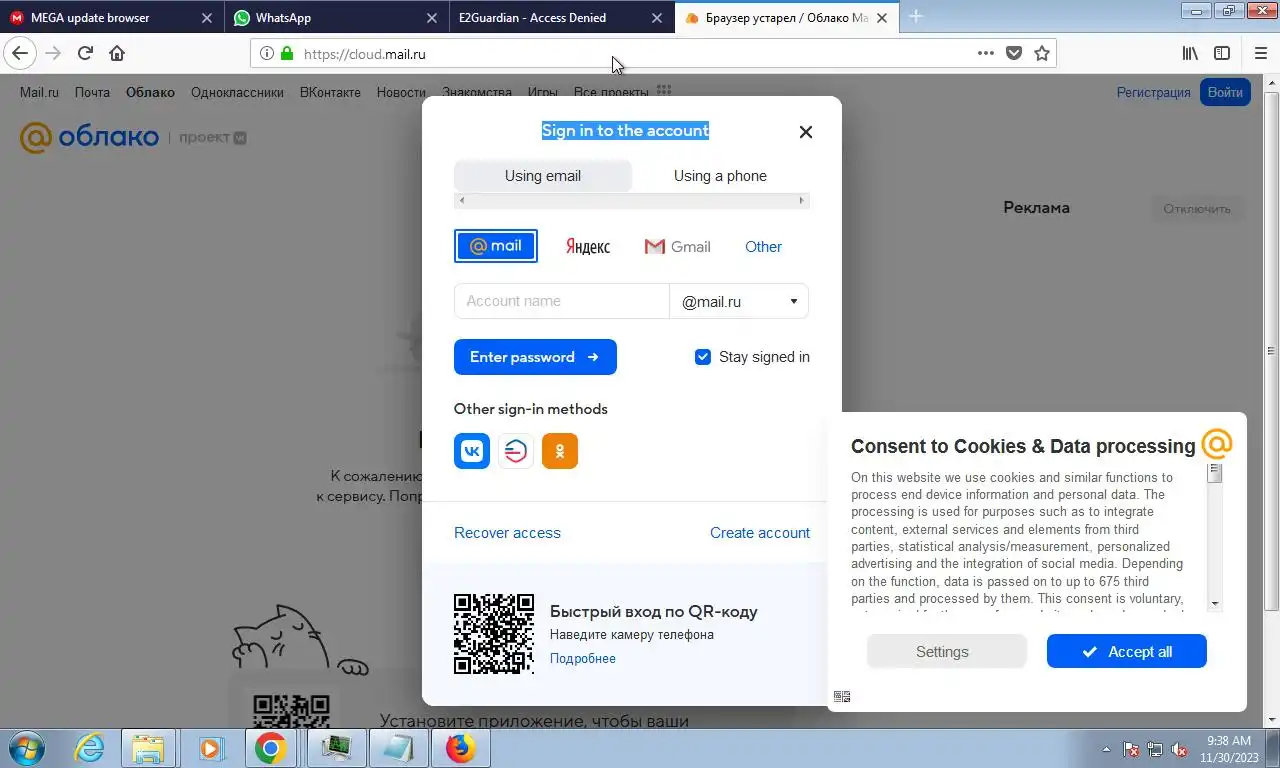Image resolution: width=1280 pixels, height=768 pixels.
Task: Click the QR code in dialog
Action: click(x=494, y=634)
